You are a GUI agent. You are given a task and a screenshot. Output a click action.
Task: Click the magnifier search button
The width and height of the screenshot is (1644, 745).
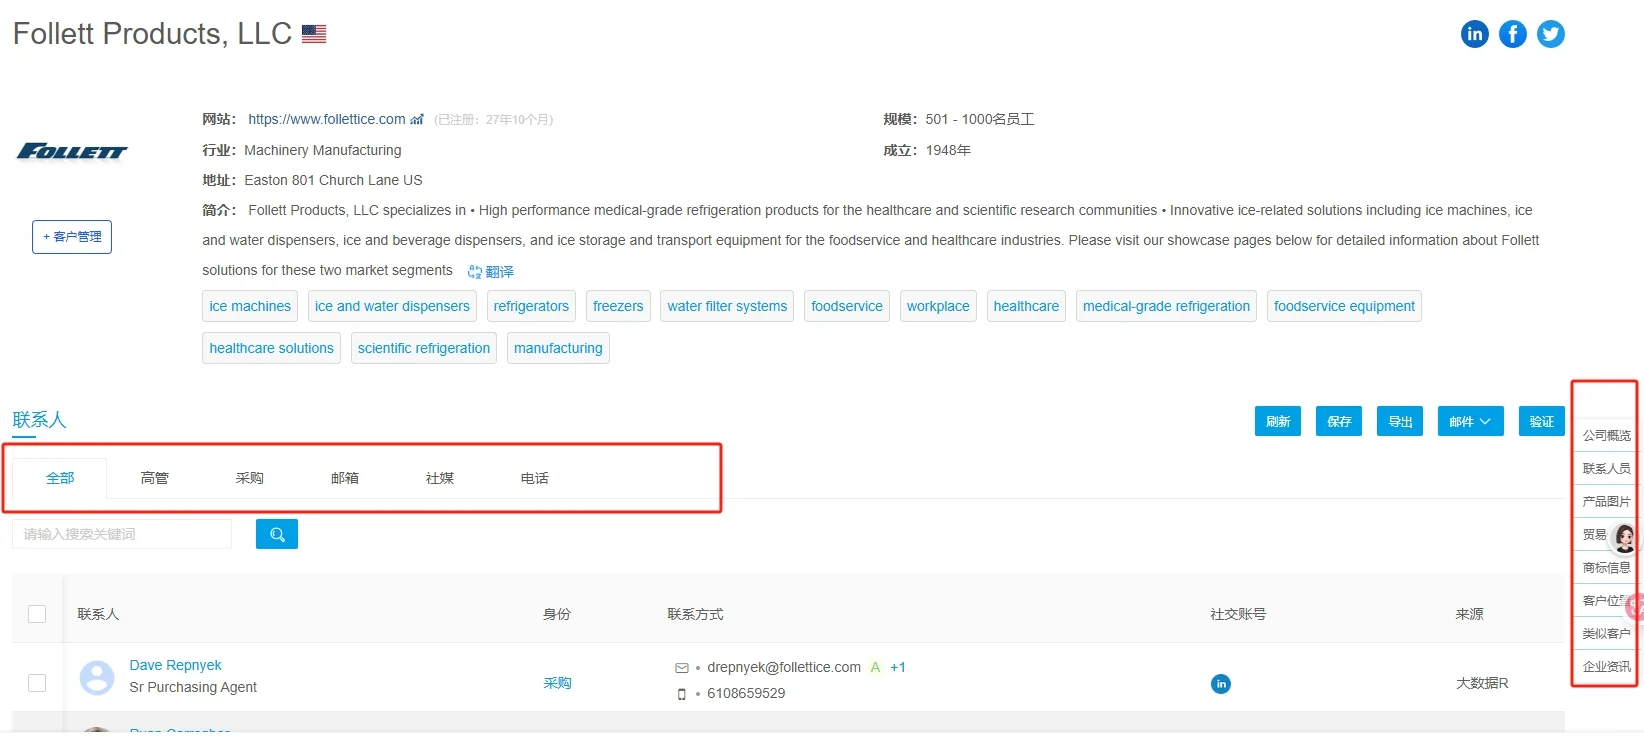[277, 534]
